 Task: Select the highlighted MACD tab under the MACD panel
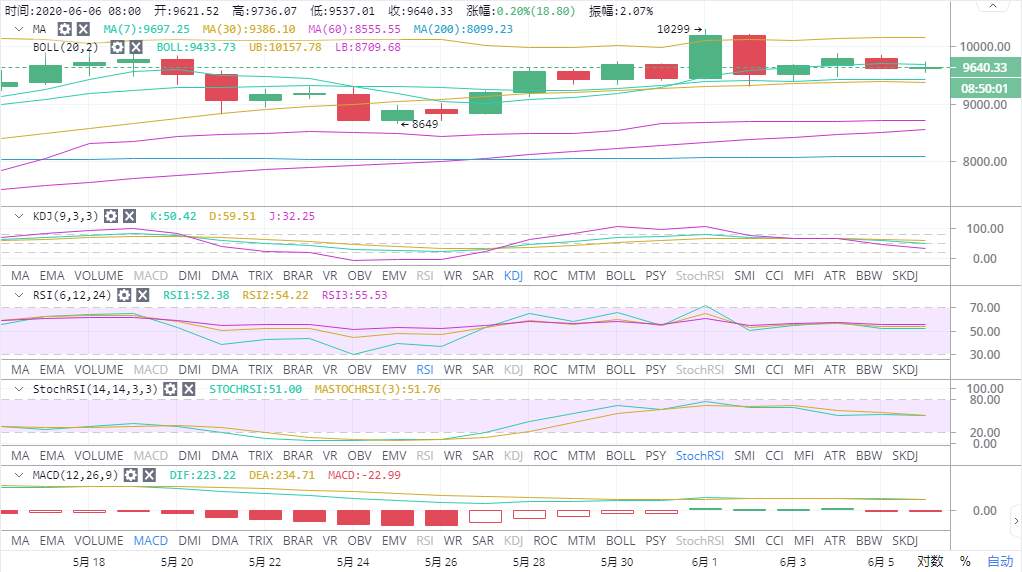coord(151,541)
